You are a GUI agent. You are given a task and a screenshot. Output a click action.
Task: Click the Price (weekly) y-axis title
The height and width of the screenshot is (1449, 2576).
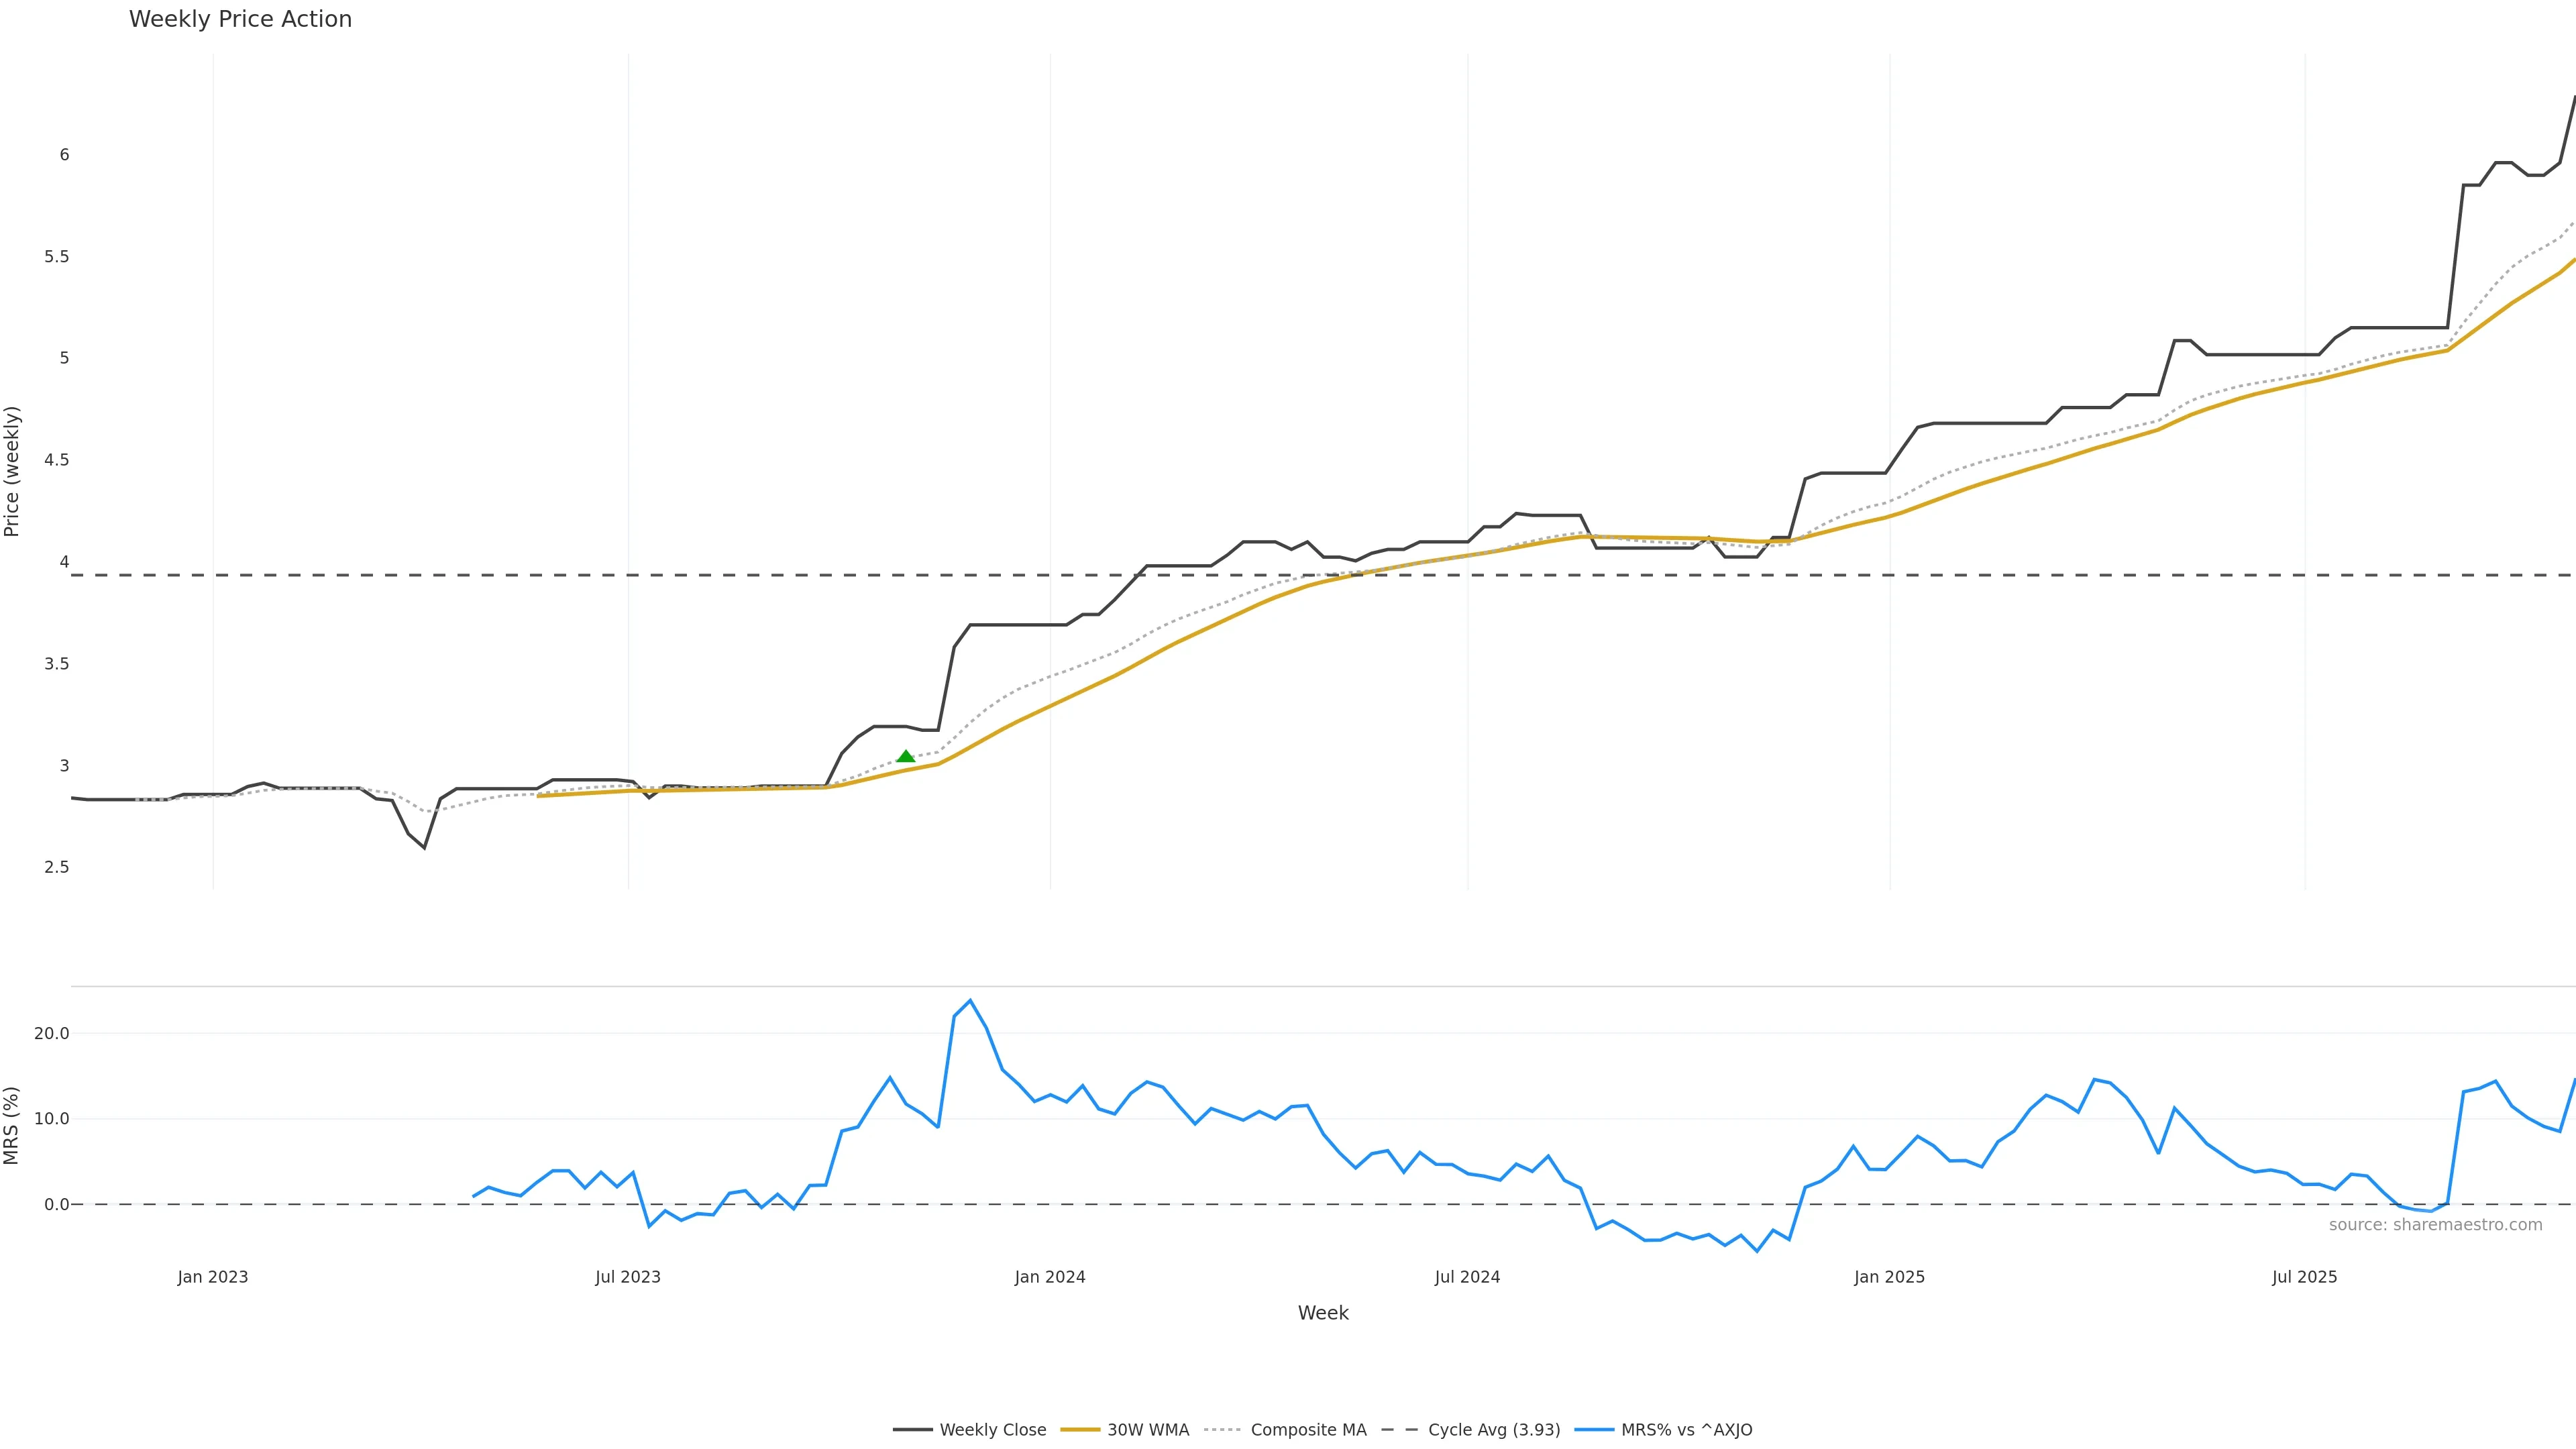coord(12,471)
